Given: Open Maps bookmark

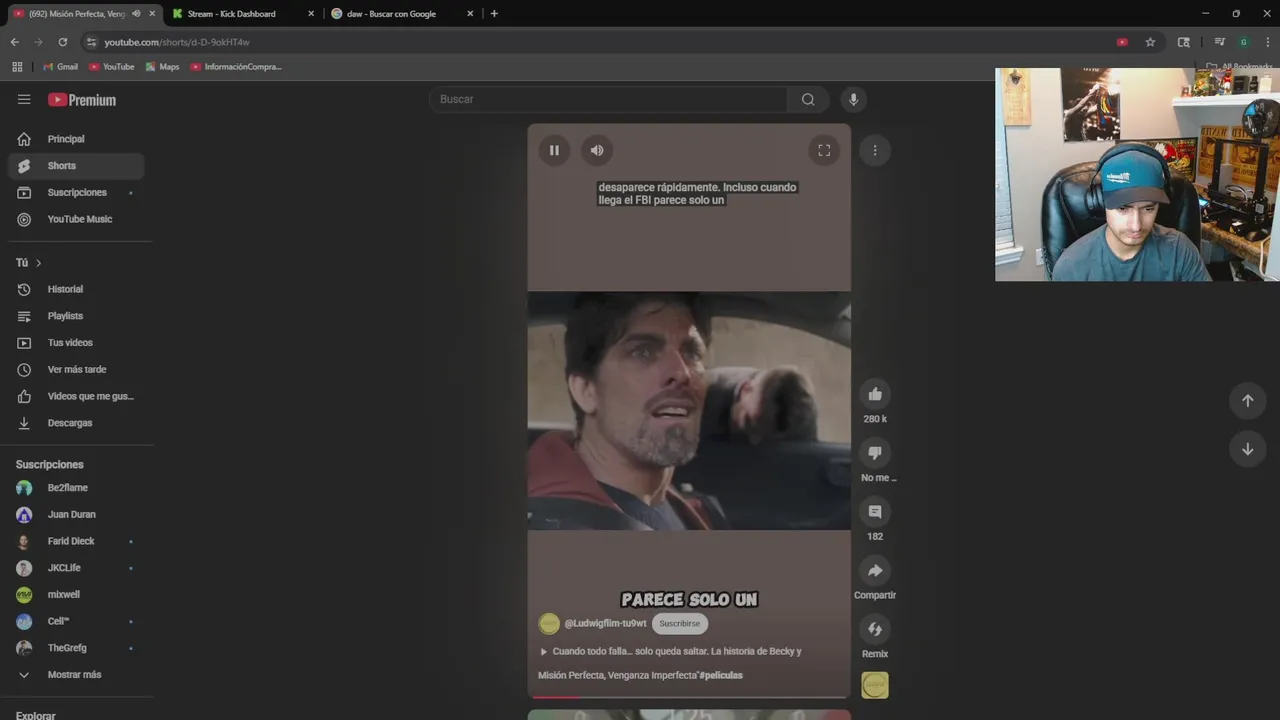Looking at the screenshot, I should [162, 67].
